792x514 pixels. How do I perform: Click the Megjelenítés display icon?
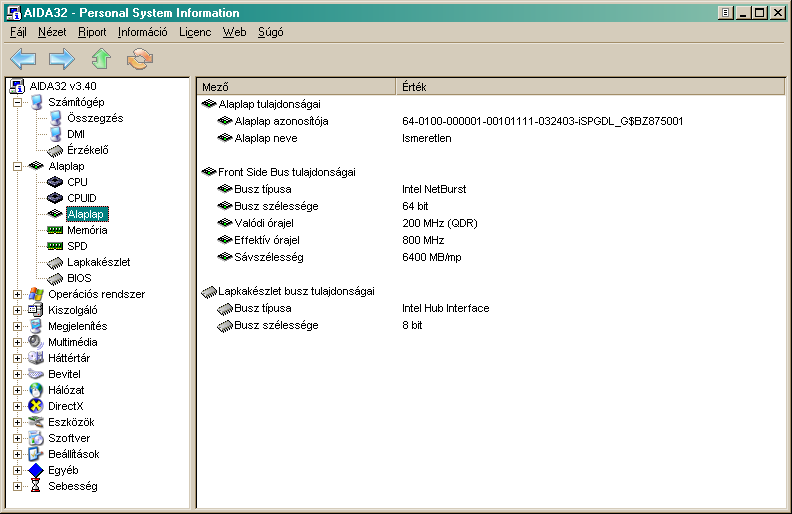pos(36,326)
